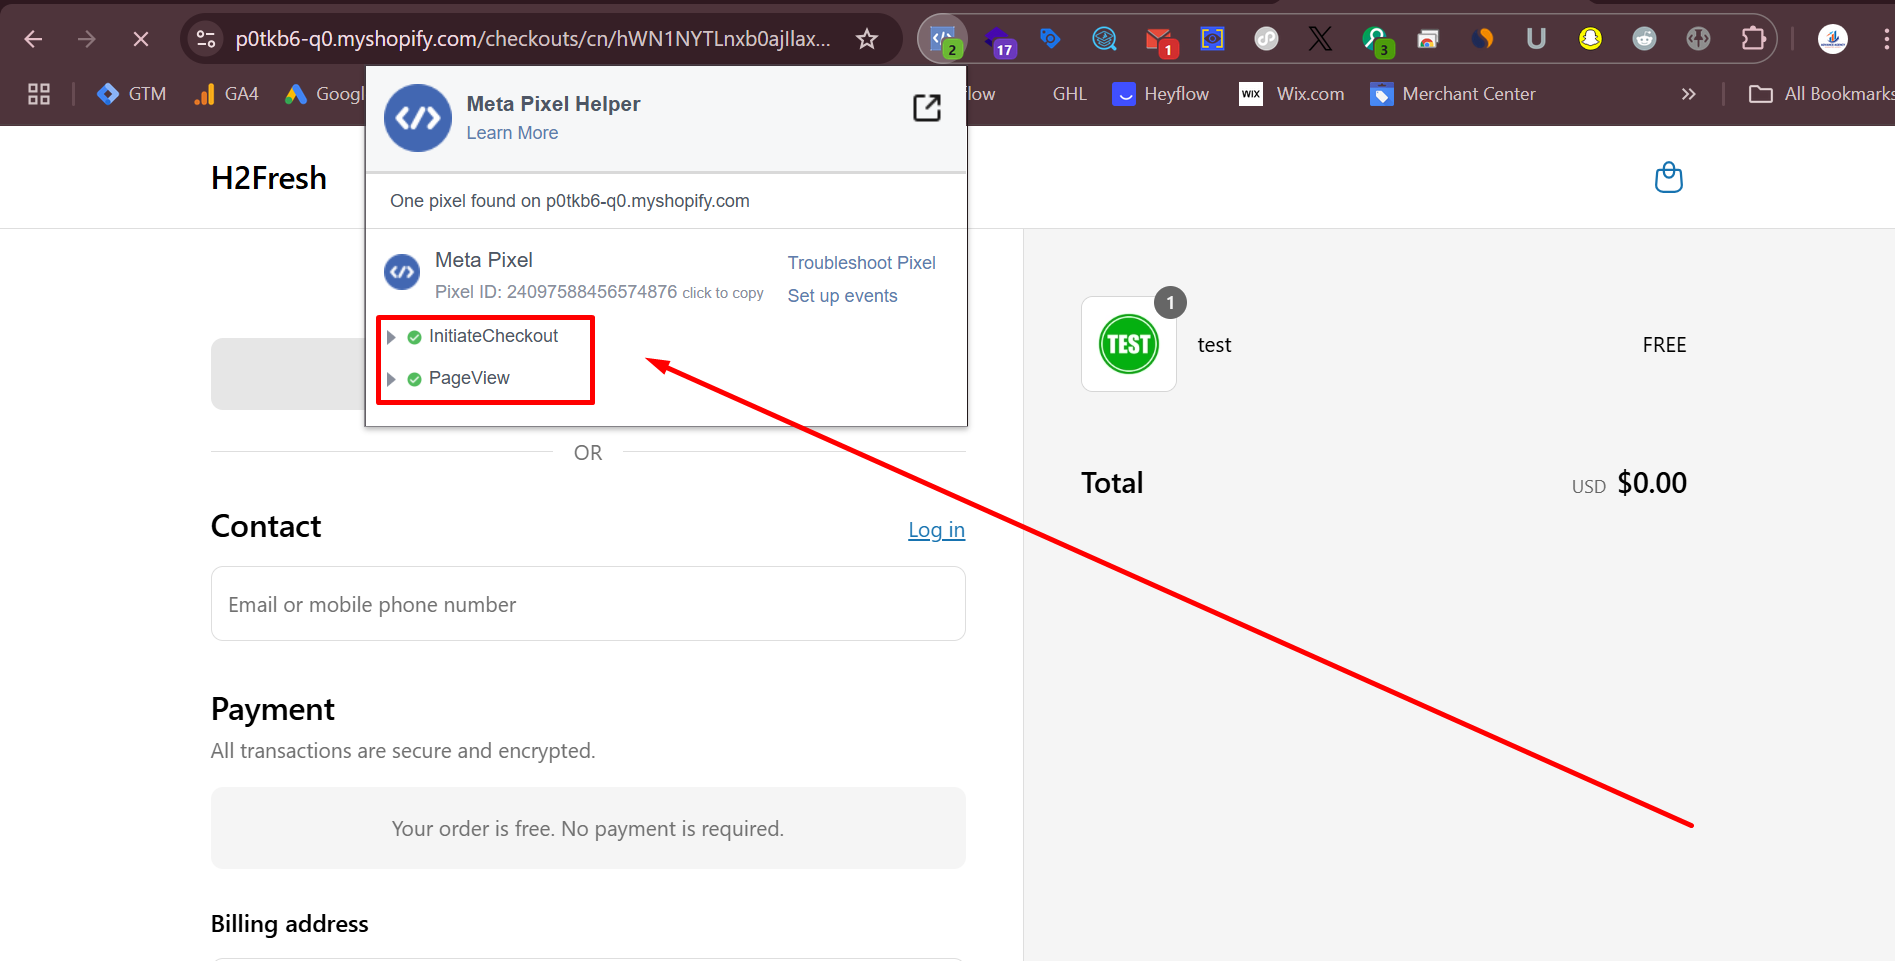The image size is (1895, 961).
Task: Show hidden bookmarks with the overflow chevron
Action: pos(1688,94)
